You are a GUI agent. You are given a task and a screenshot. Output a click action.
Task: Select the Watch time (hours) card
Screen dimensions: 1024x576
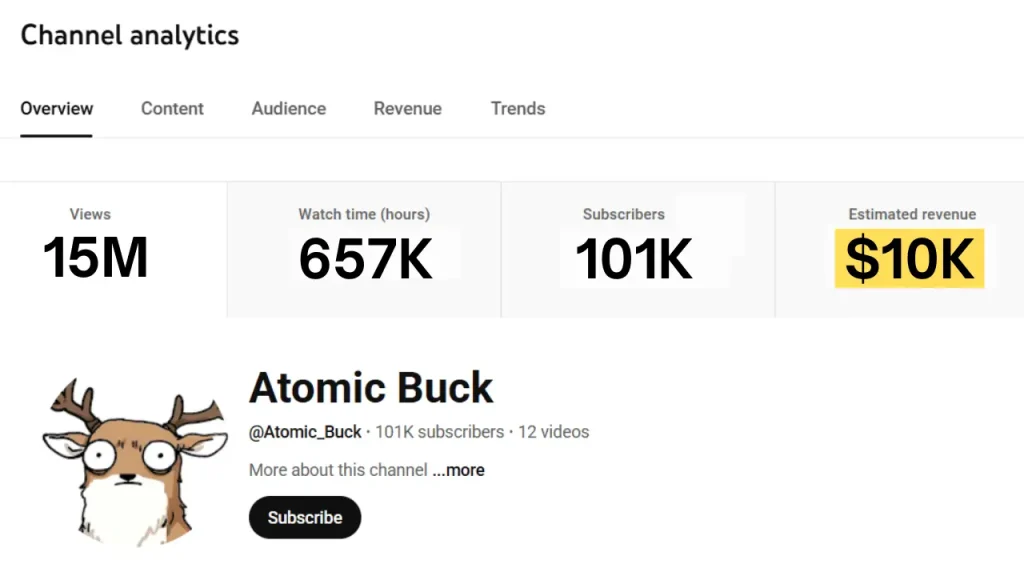pyautogui.click(x=364, y=249)
